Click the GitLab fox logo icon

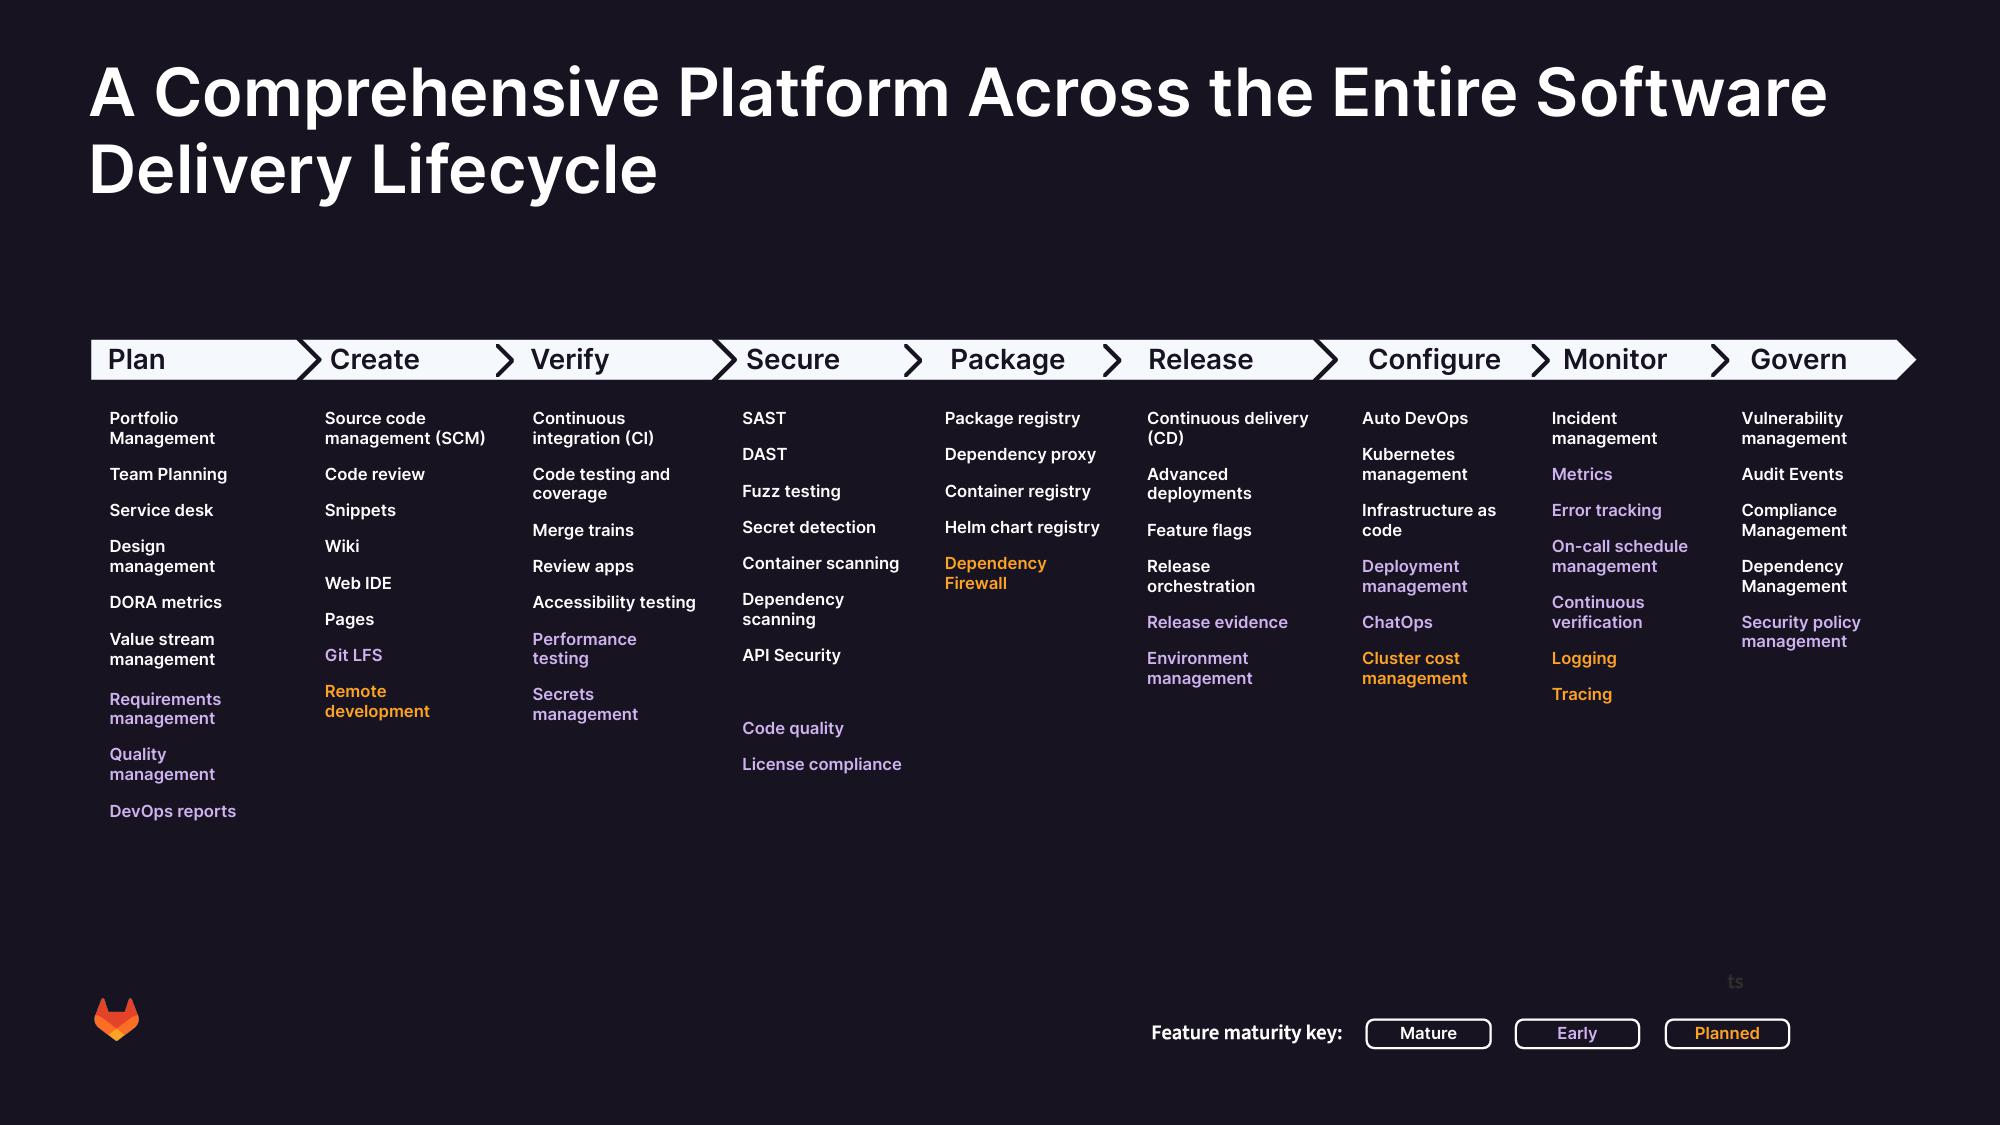click(117, 1019)
